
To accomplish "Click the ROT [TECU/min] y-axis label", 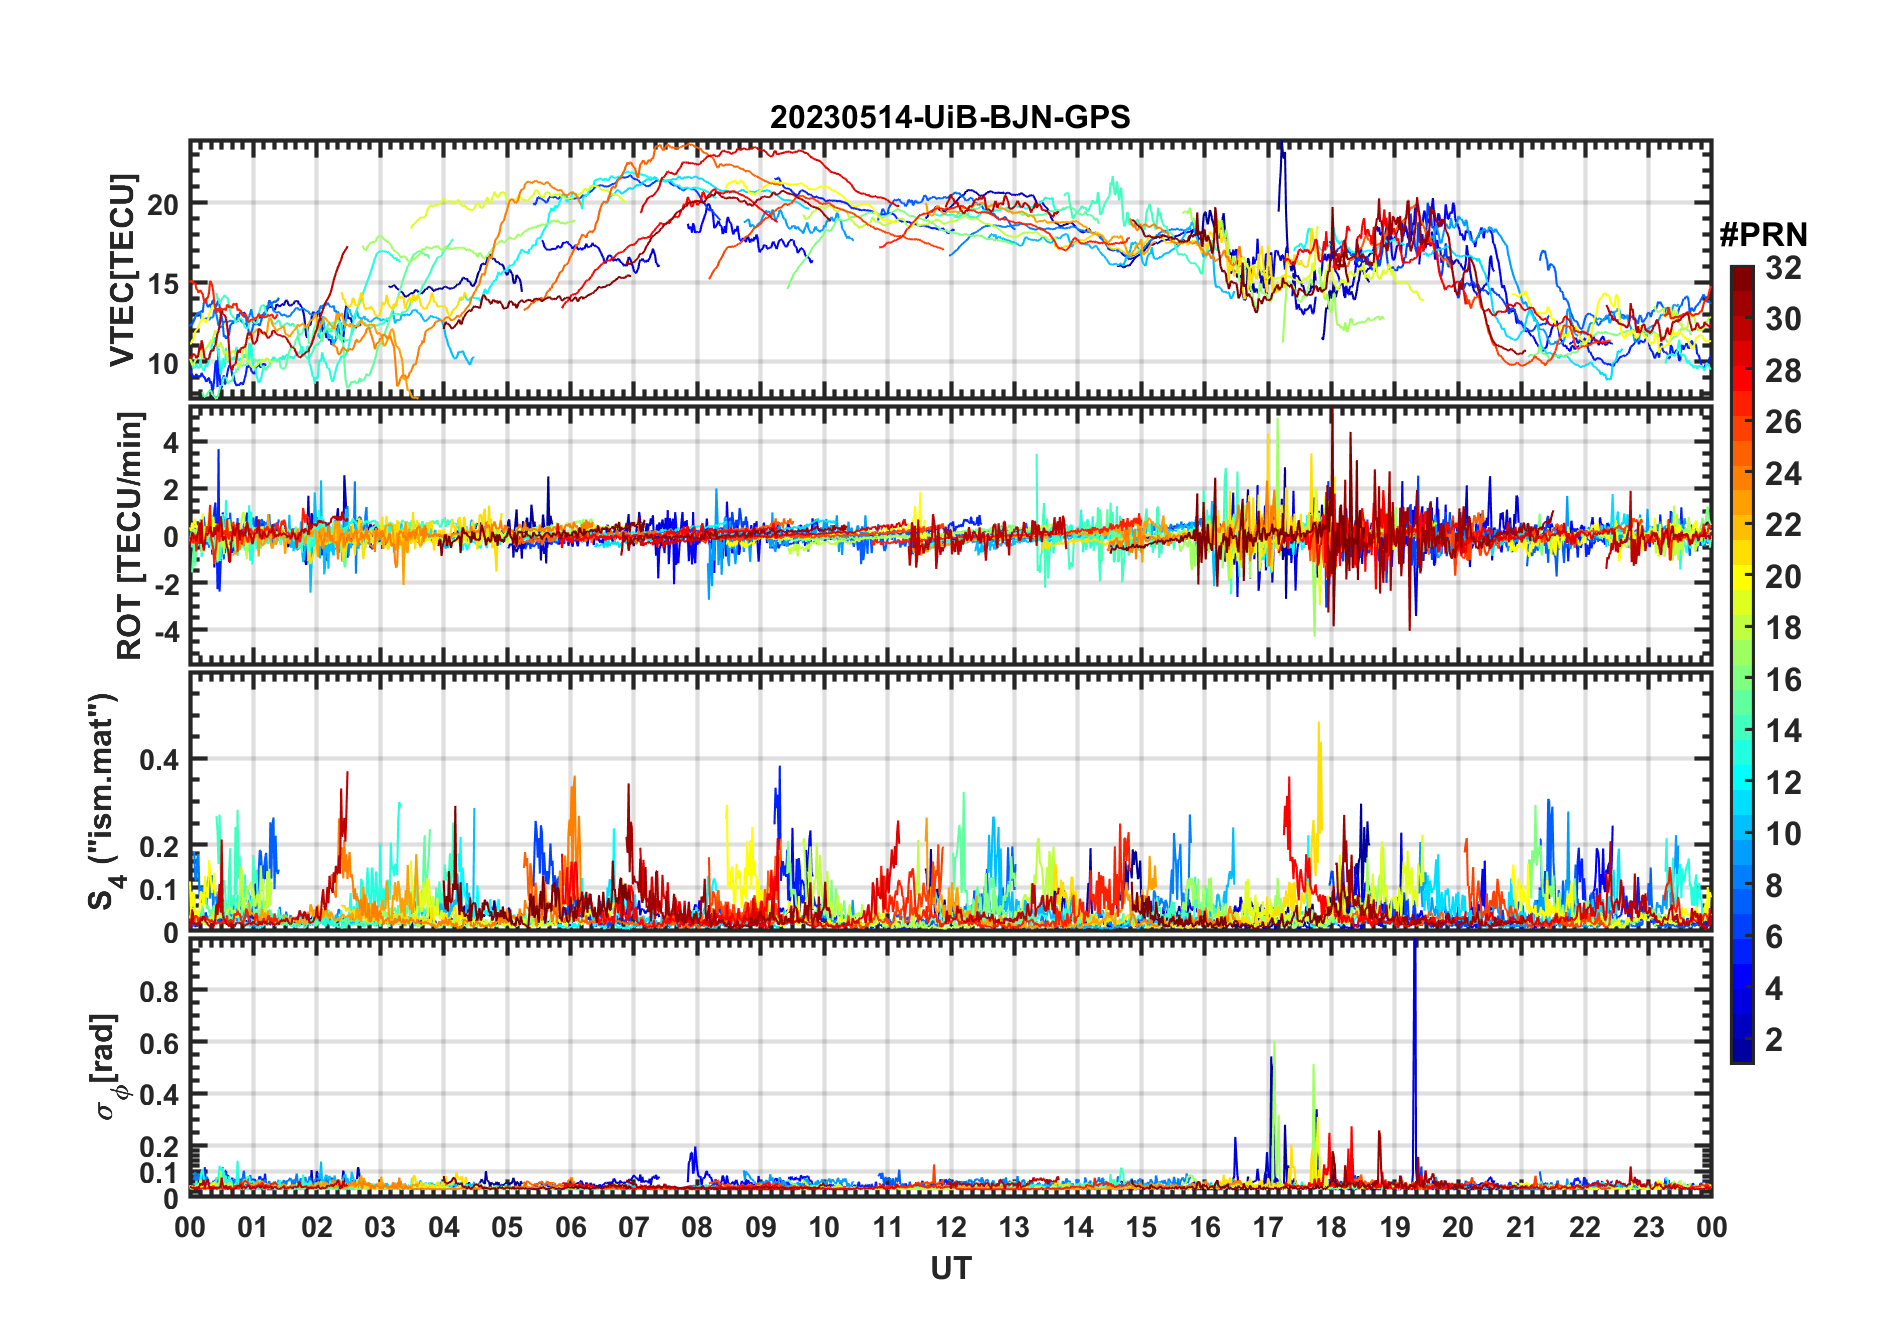I will point(130,535).
